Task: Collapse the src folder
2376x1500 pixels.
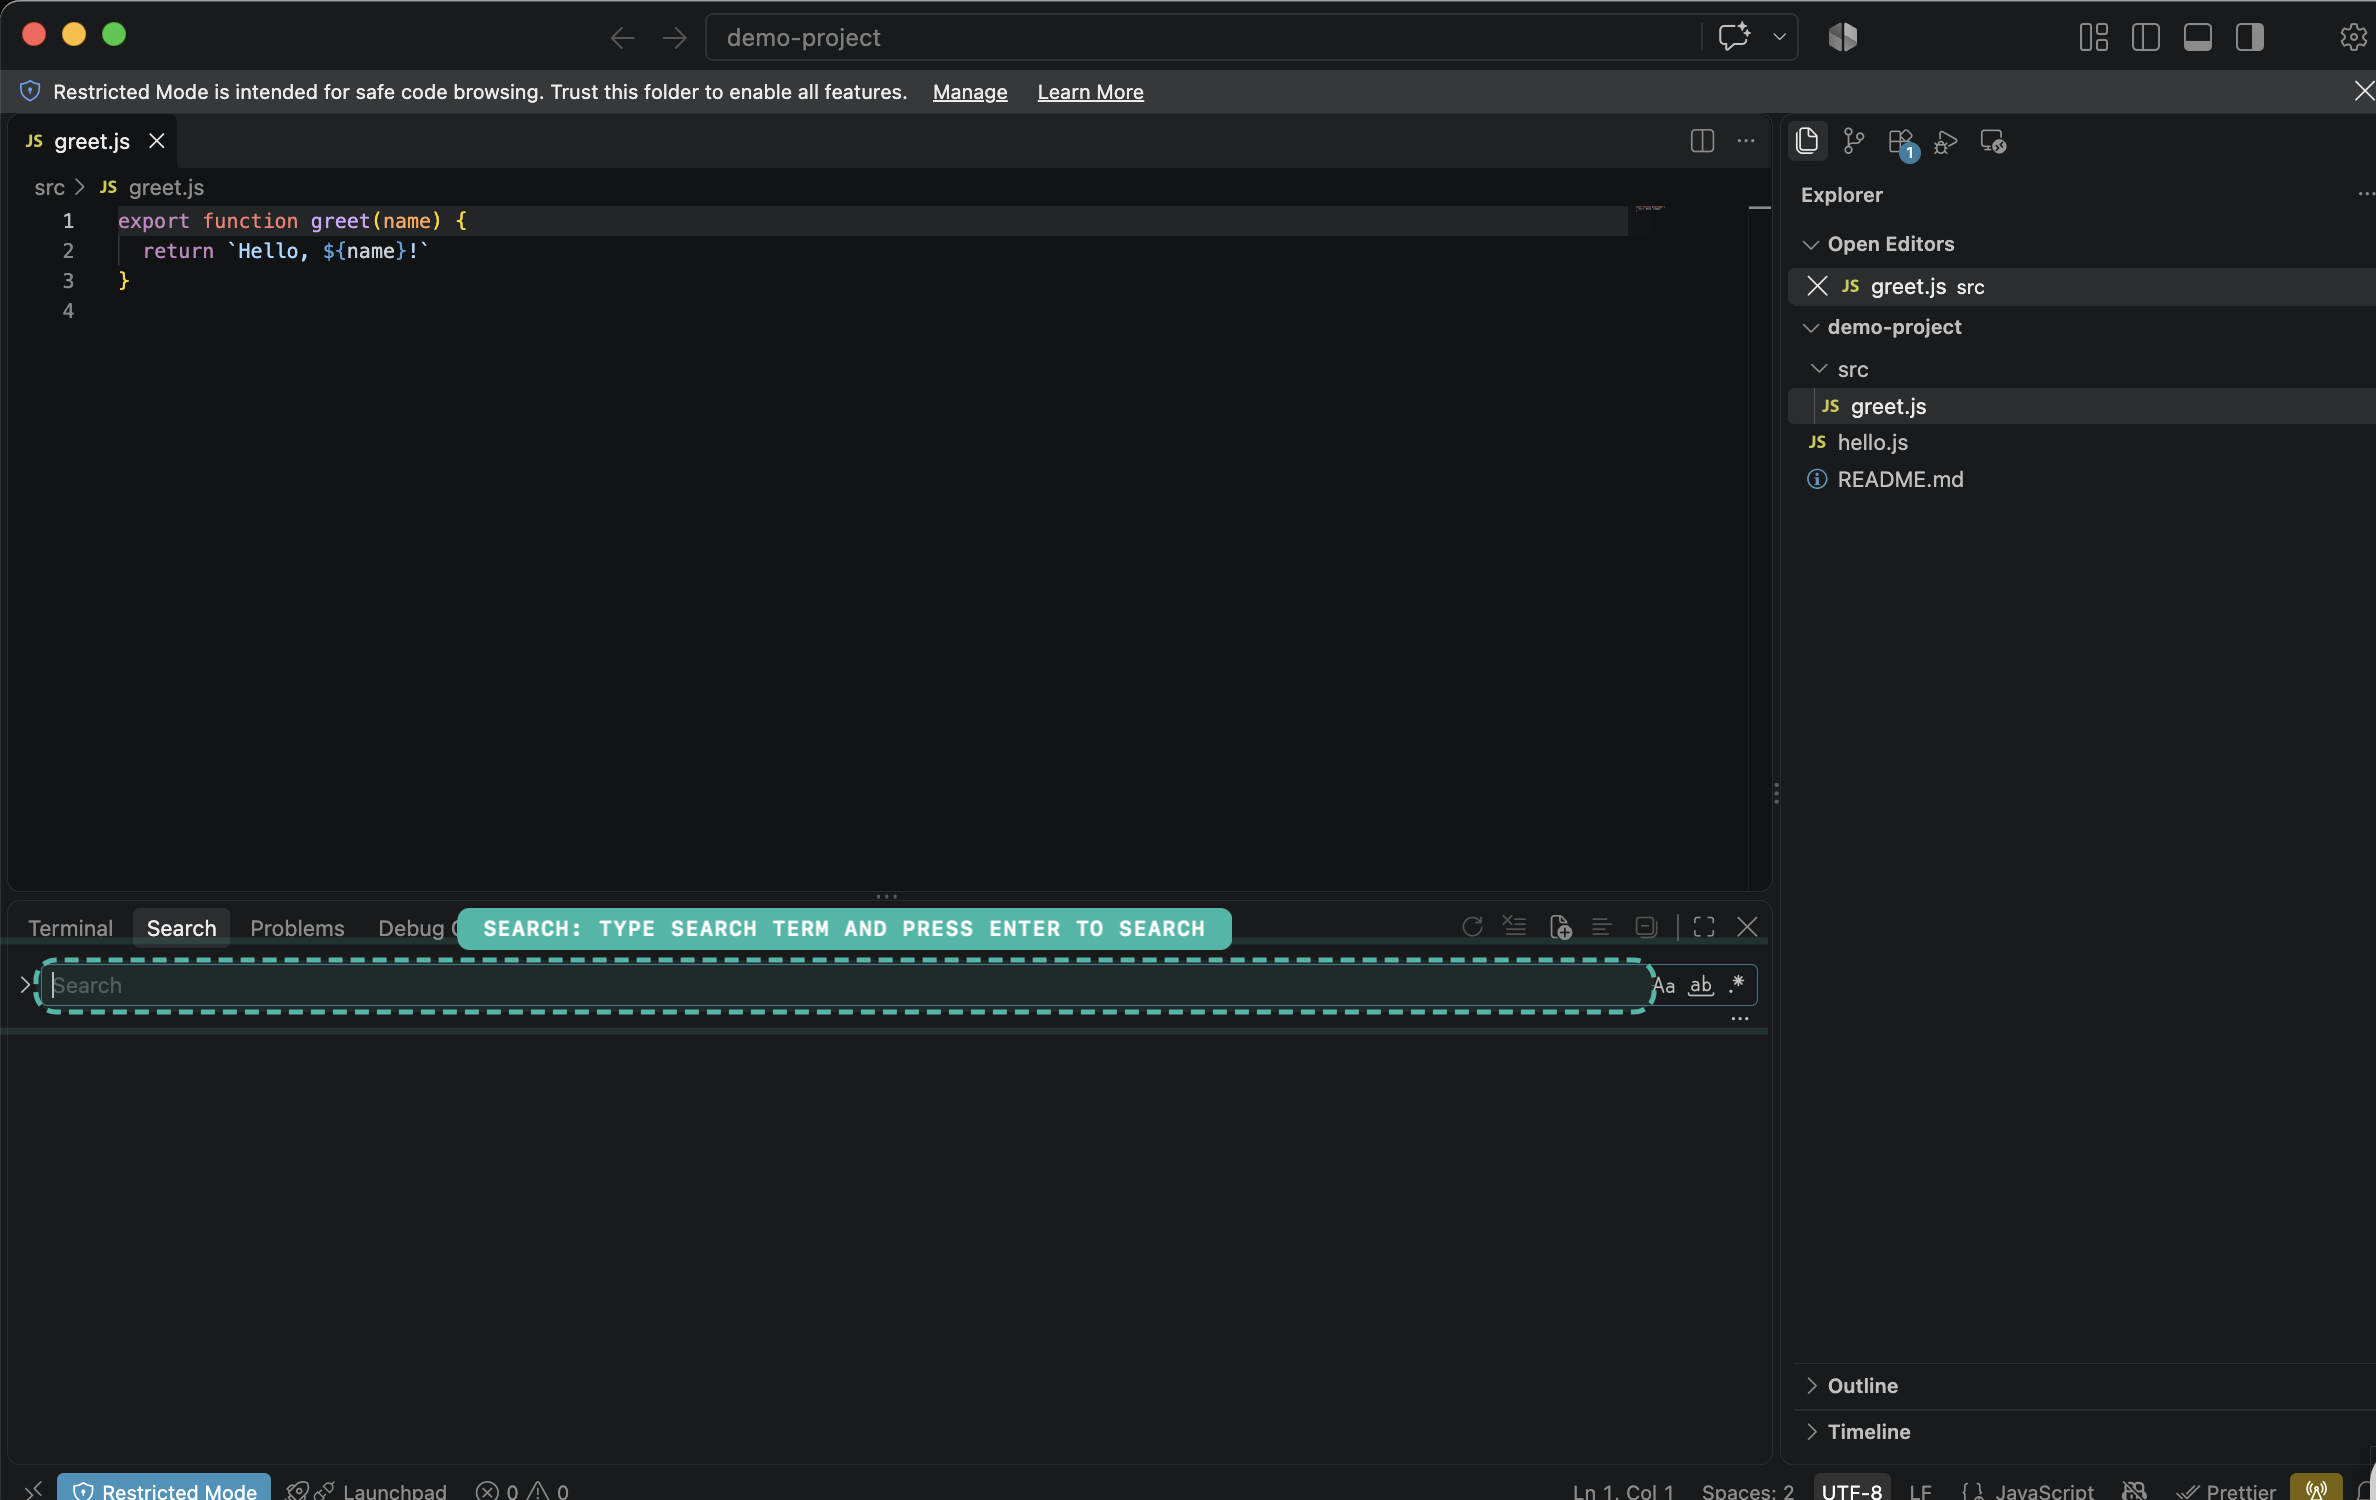Action: coord(1819,369)
